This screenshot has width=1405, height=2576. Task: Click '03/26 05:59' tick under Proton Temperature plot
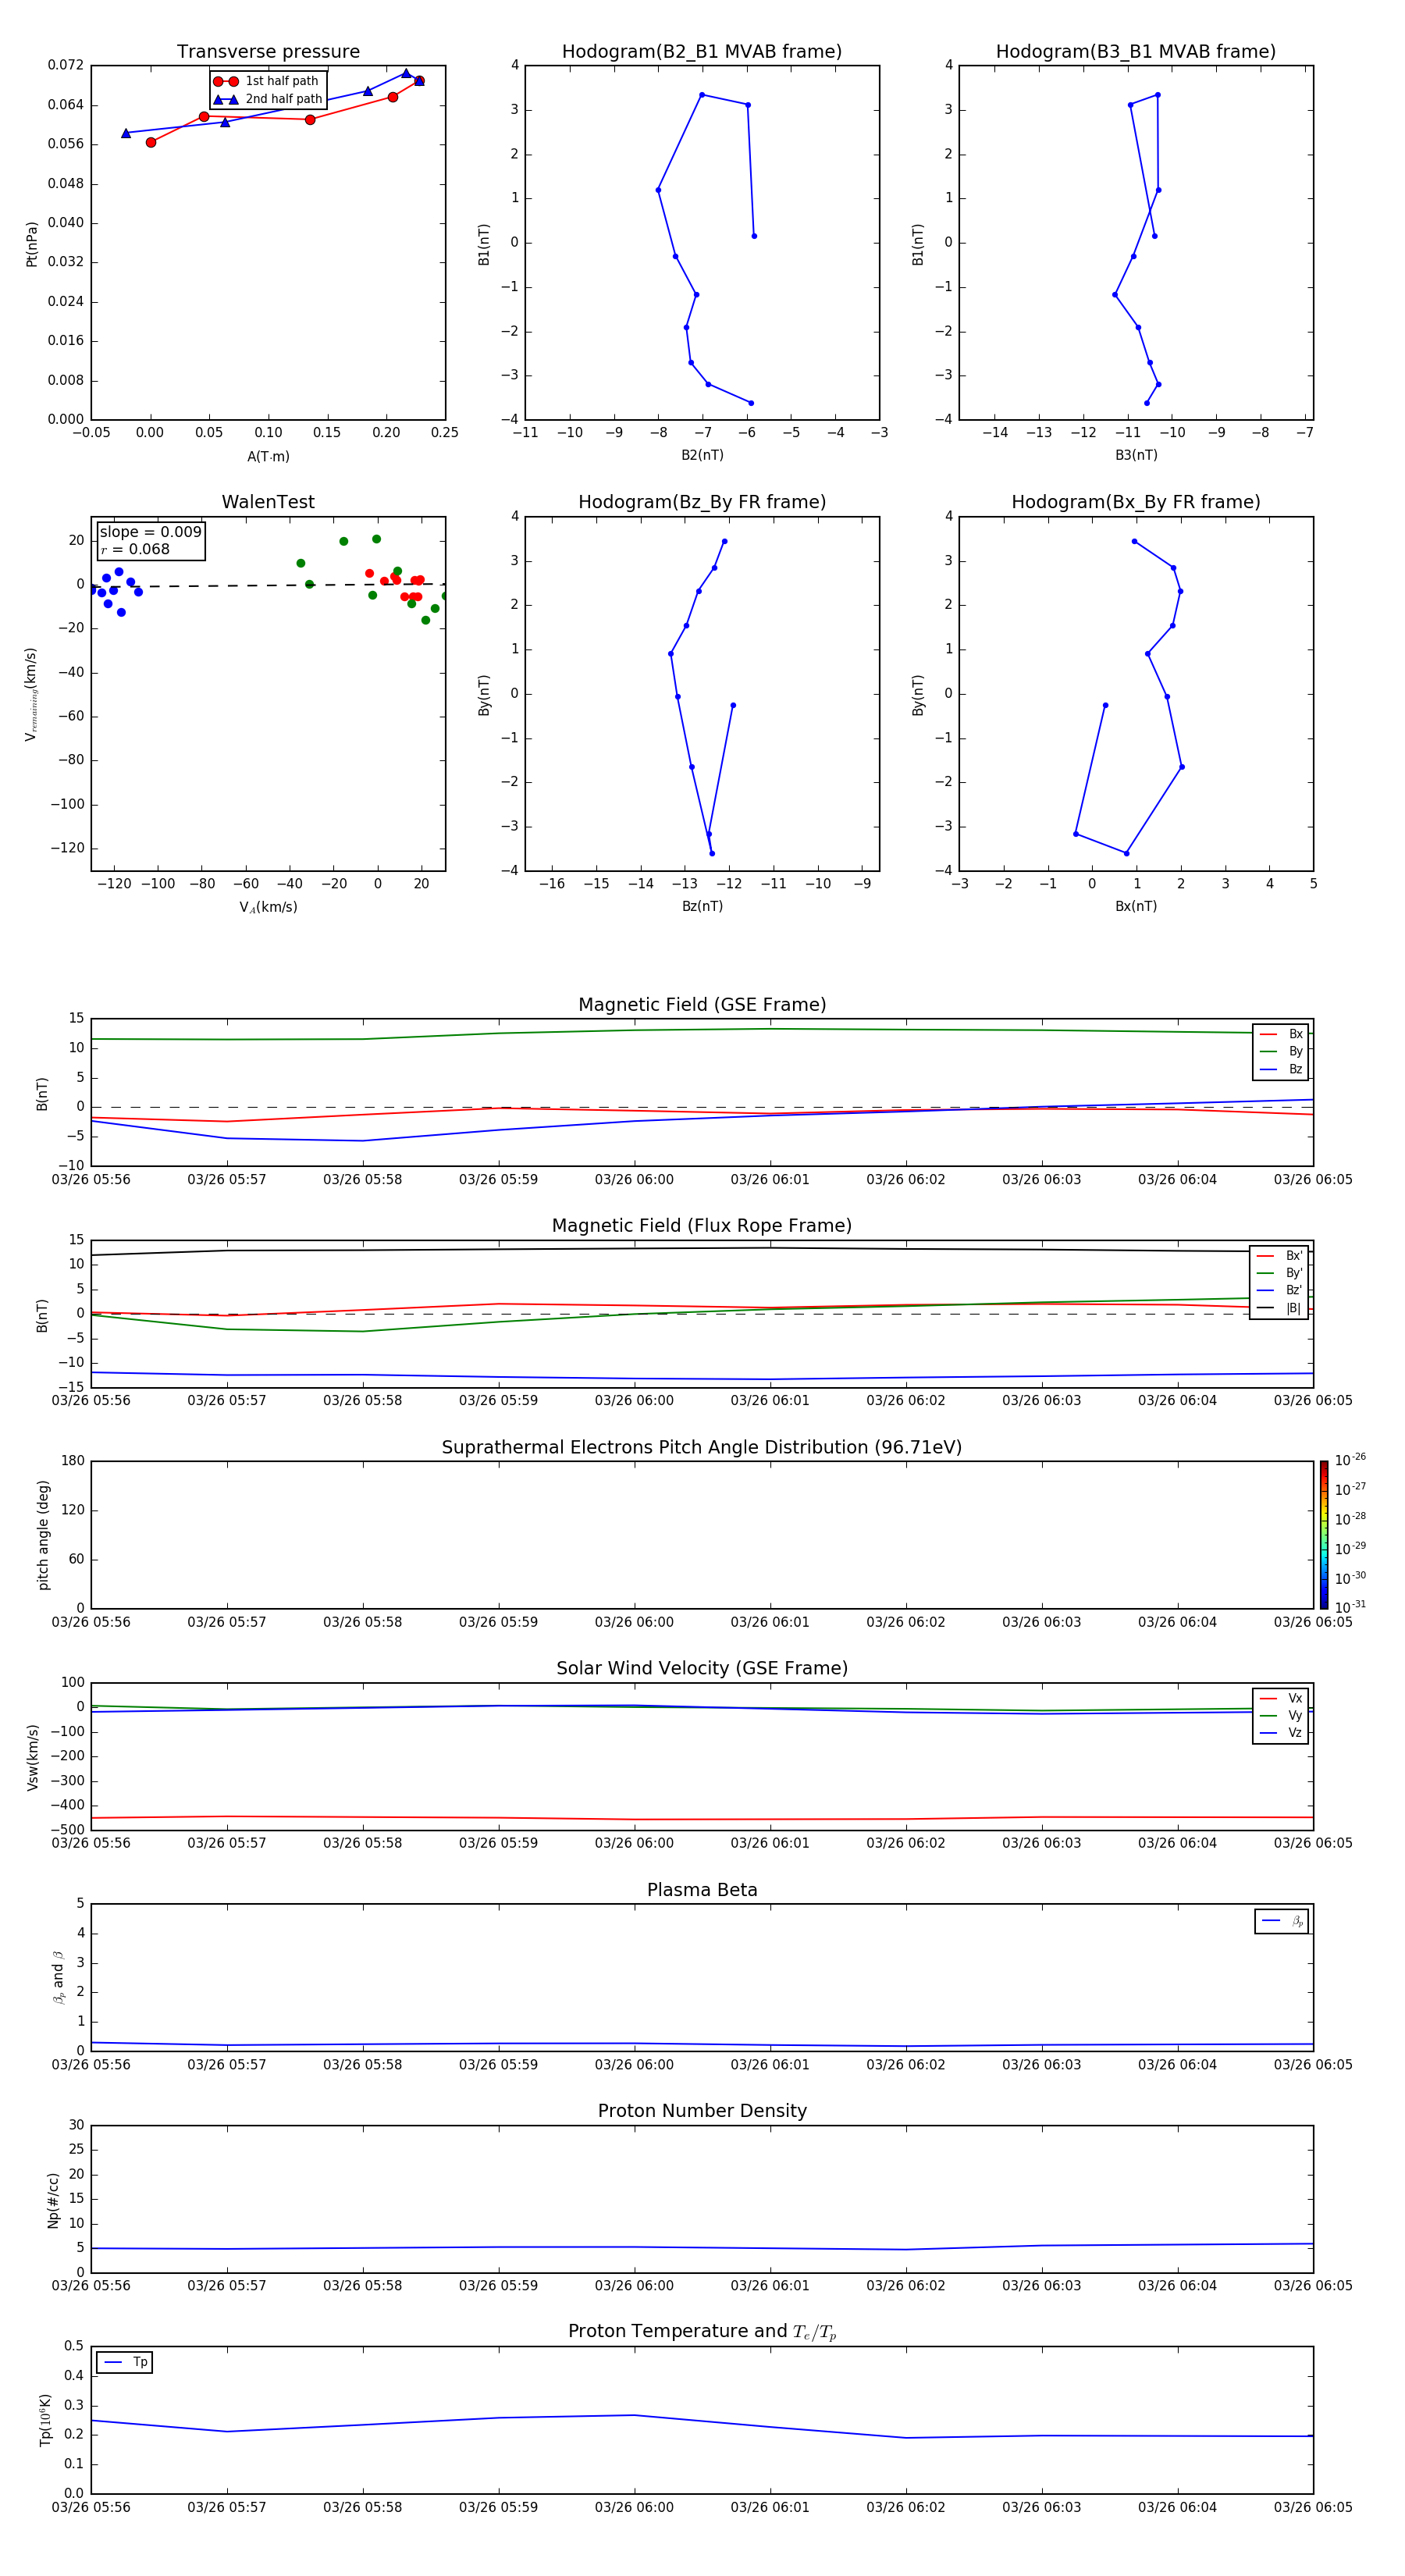(x=498, y=2507)
